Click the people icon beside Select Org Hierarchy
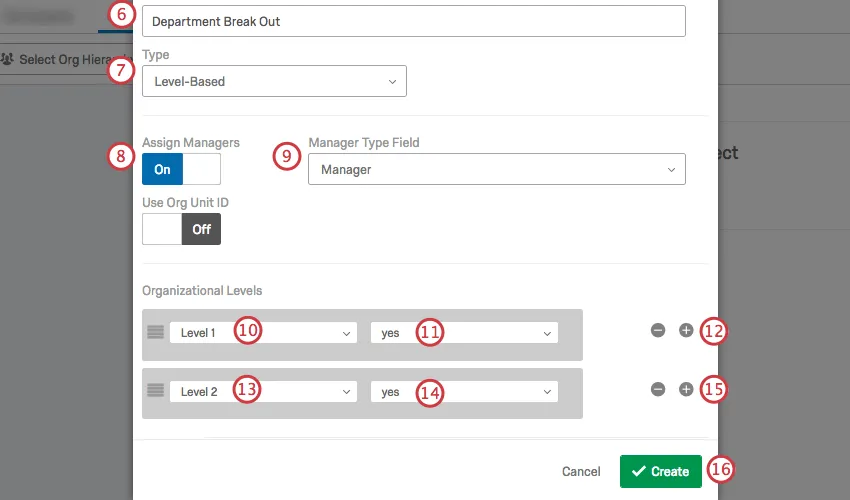 click(x=8, y=60)
